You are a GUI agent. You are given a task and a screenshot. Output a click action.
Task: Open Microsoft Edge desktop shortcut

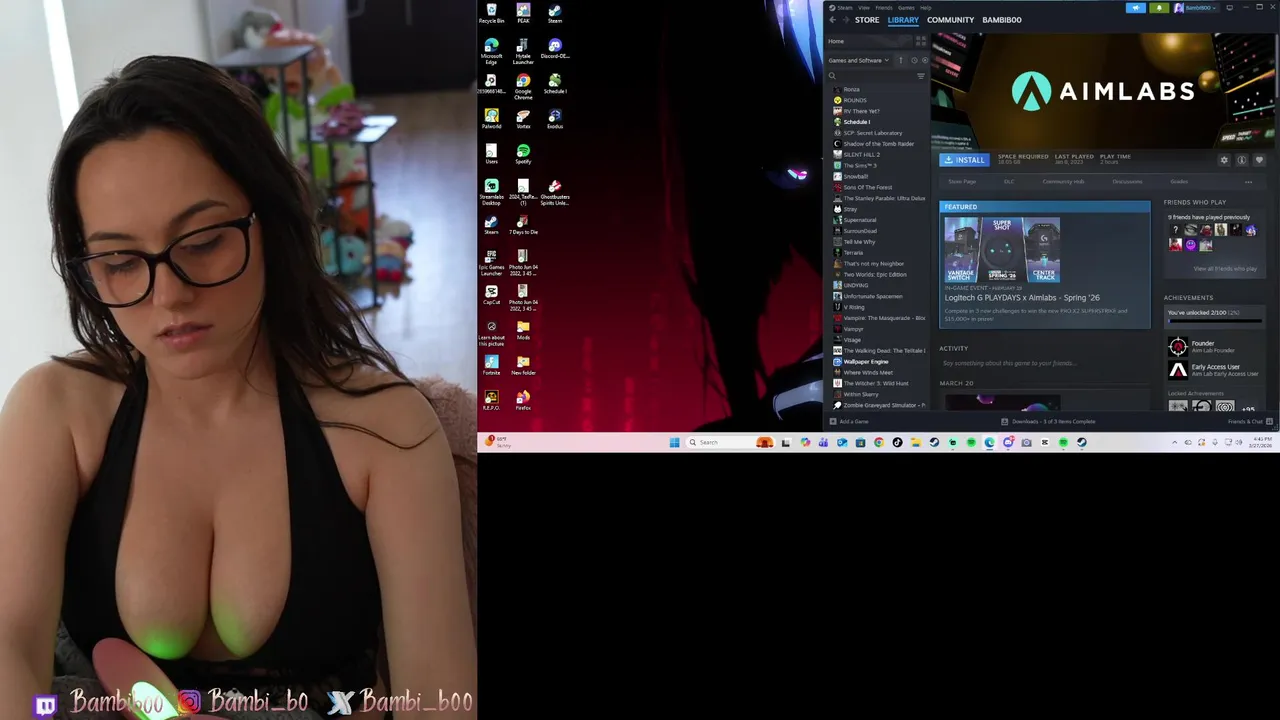491,50
